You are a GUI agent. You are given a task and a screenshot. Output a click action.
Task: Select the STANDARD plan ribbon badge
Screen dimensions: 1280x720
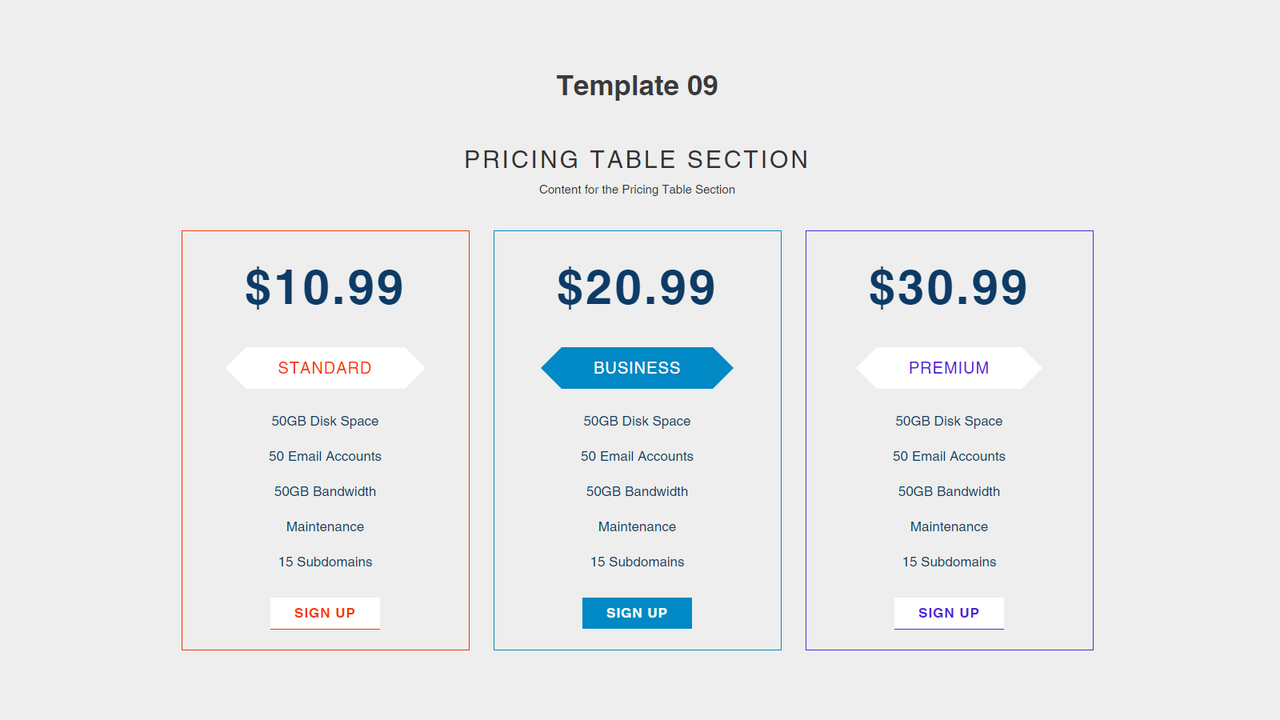coord(325,368)
